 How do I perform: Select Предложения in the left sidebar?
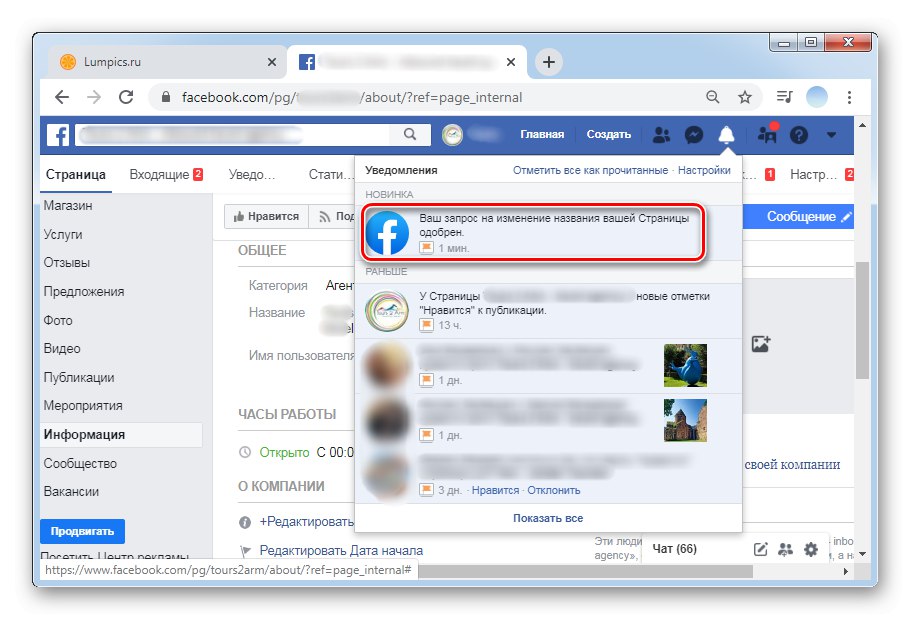[x=84, y=291]
